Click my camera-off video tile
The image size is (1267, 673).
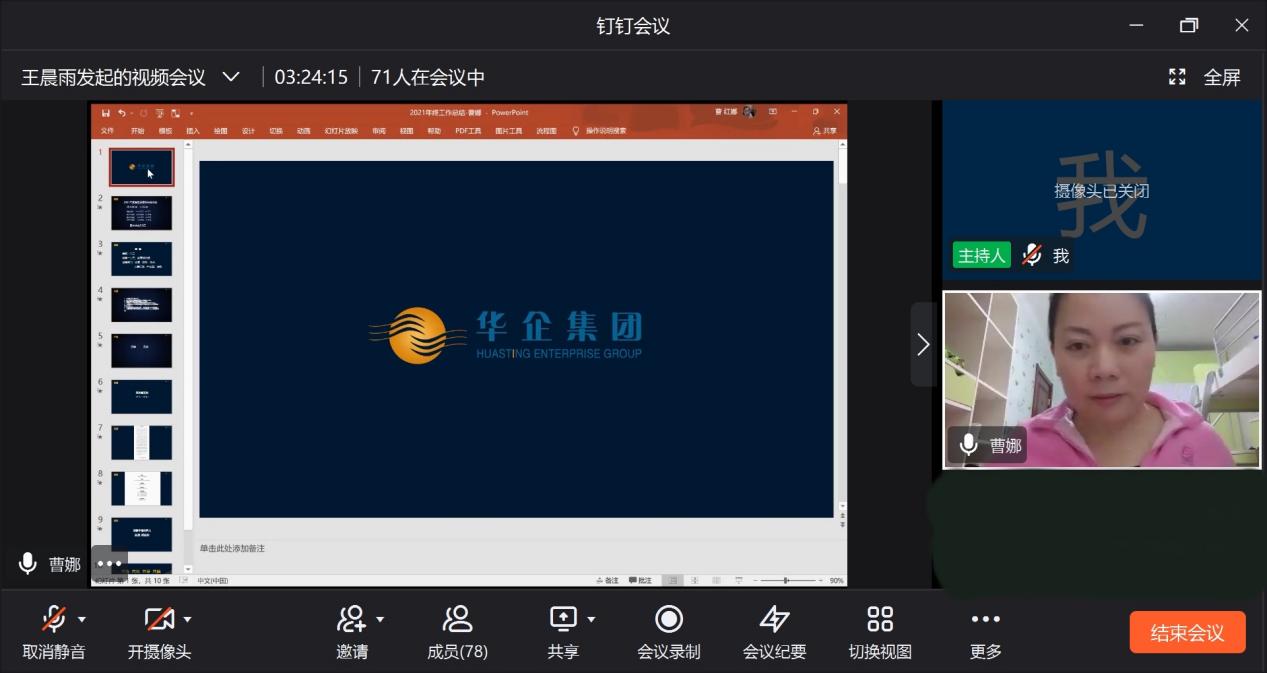pos(1101,190)
